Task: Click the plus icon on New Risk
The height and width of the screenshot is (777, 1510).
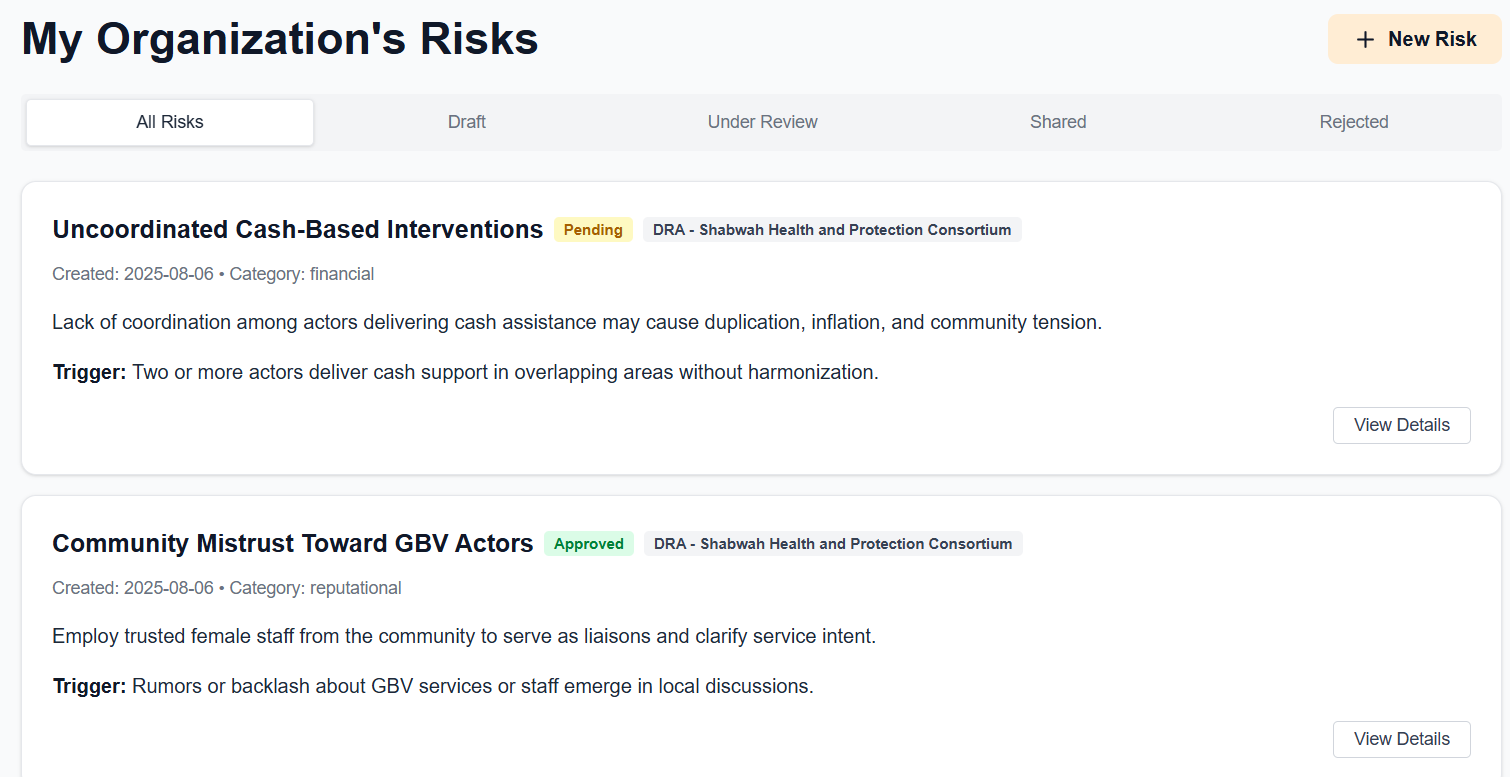Action: pyautogui.click(x=1365, y=40)
